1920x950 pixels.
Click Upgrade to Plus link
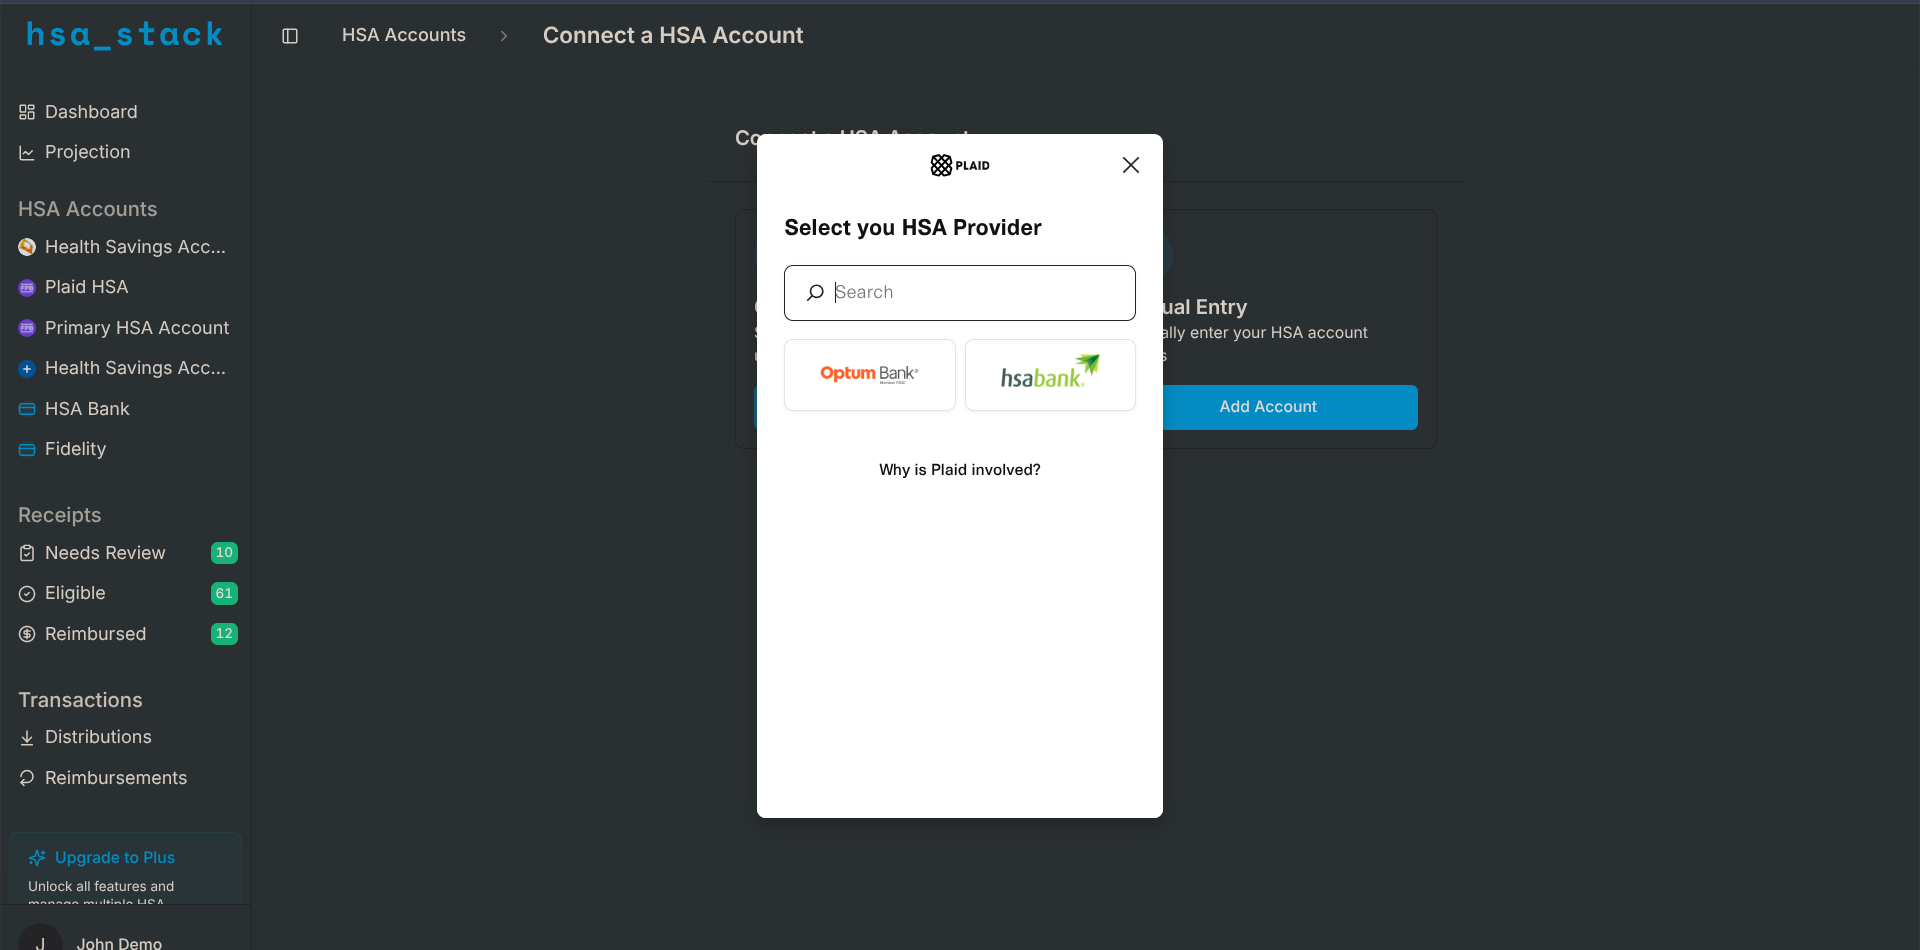[x=115, y=858]
